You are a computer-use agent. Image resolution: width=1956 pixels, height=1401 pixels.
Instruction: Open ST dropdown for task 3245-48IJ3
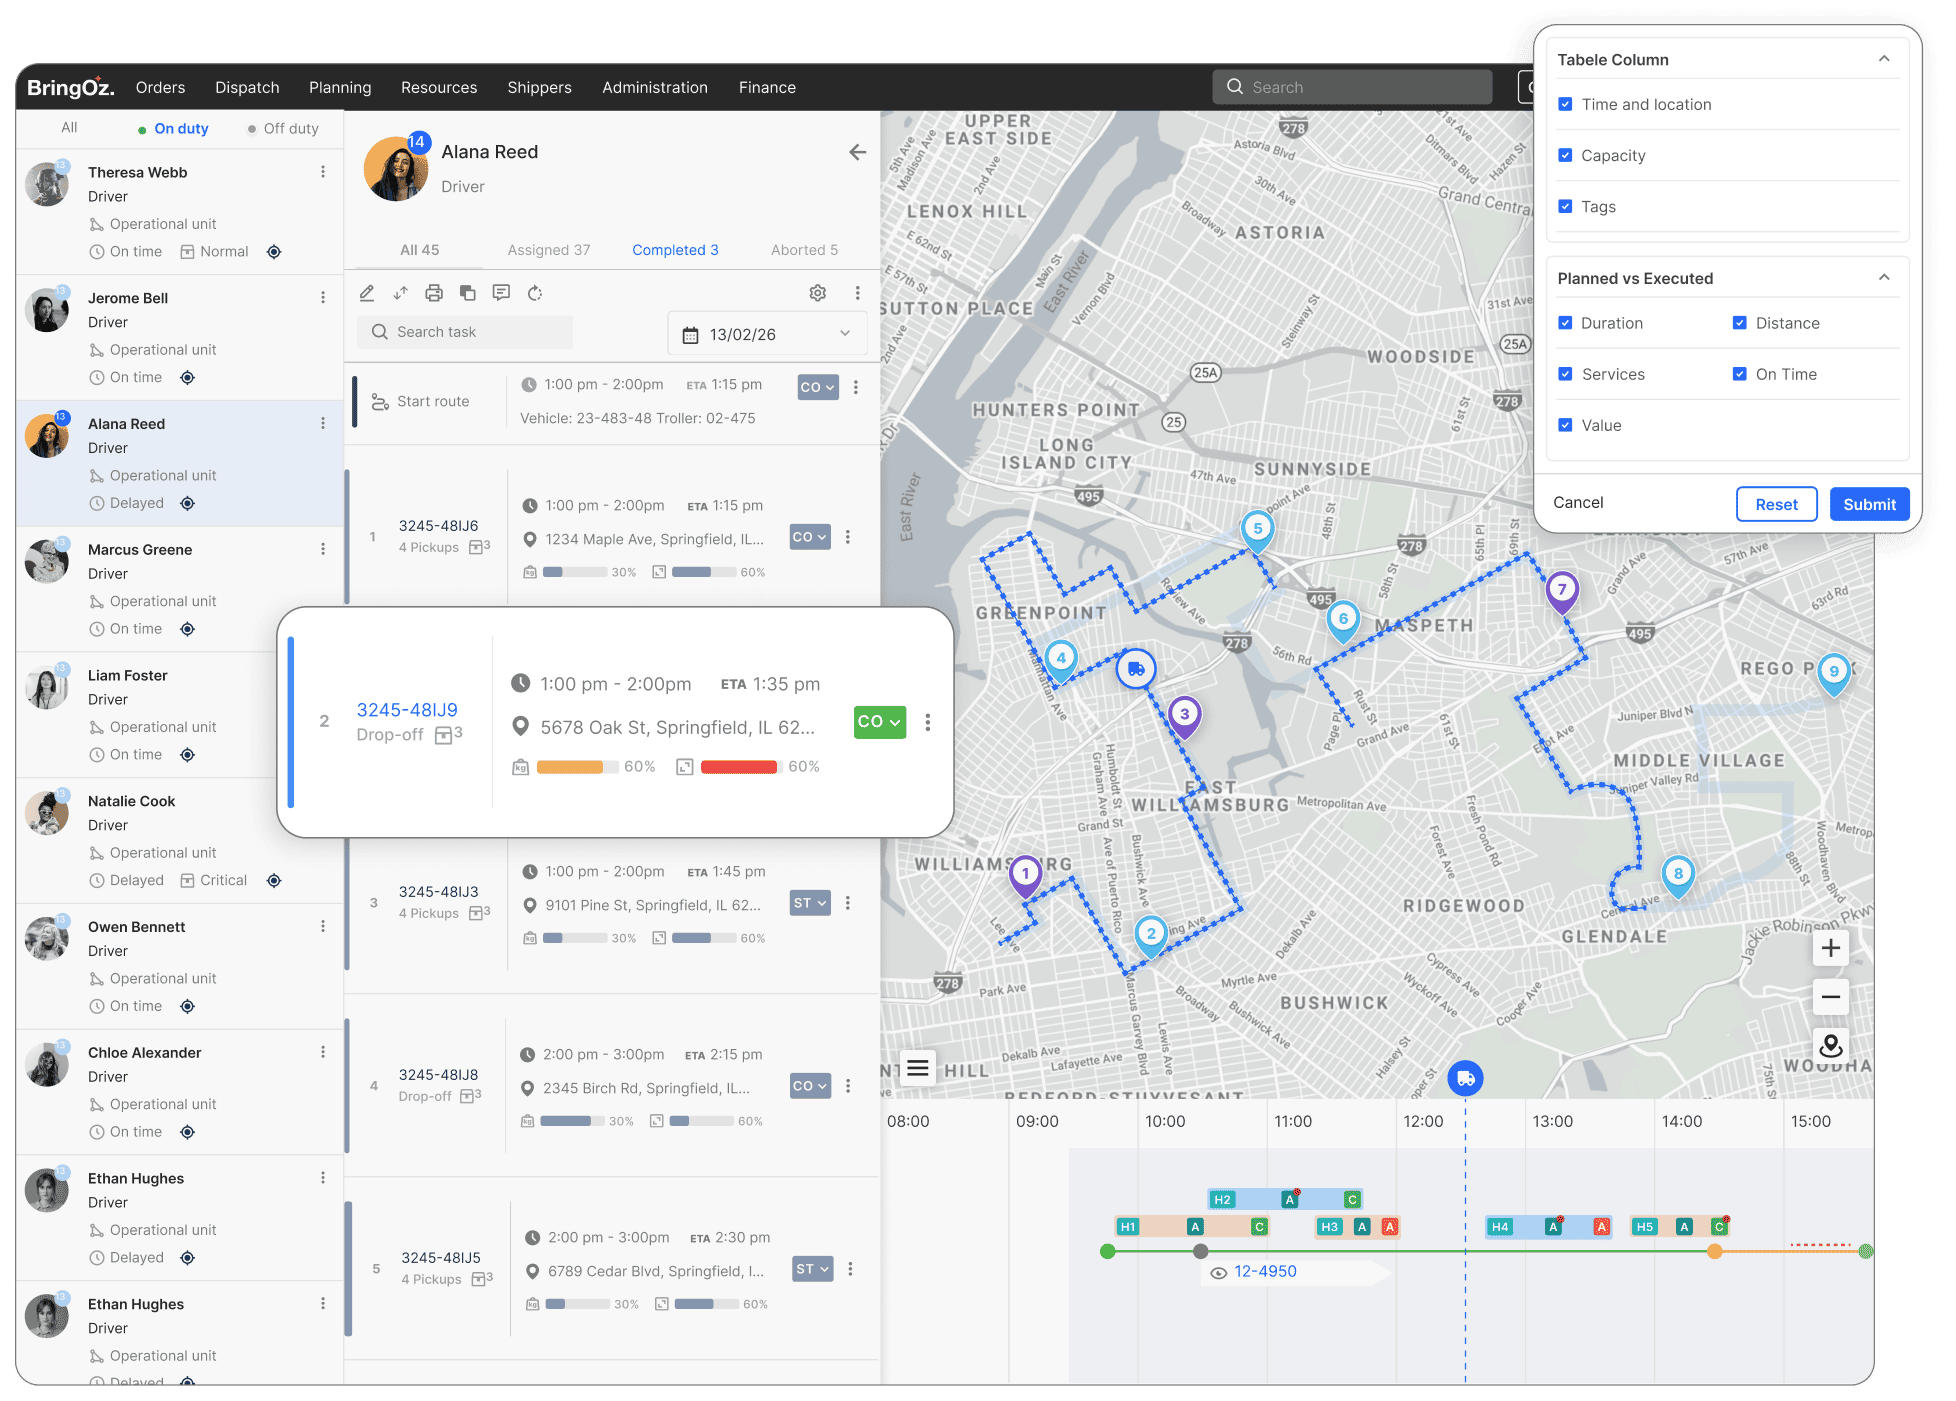tap(810, 903)
